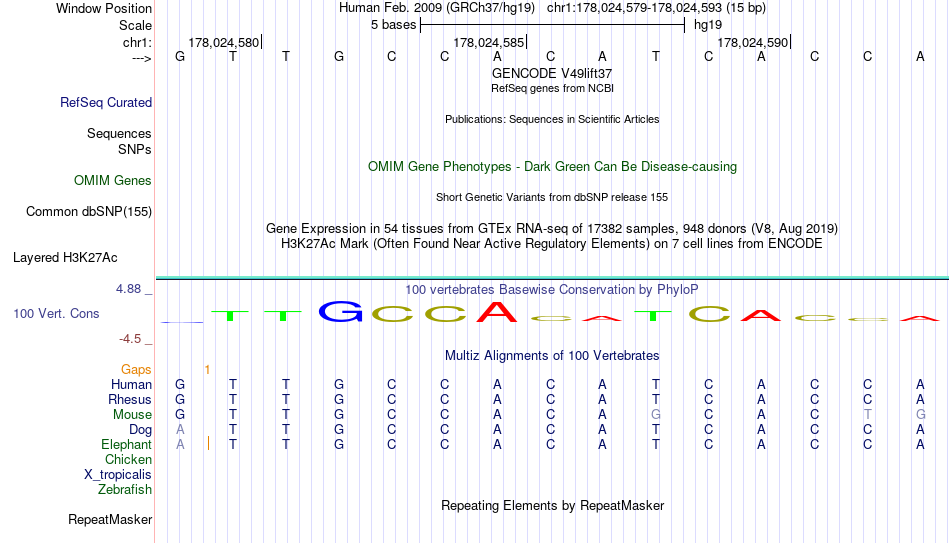Click the PhyloP minimum value -4.5
Viewport: 950px width, 543px height.
pyautogui.click(x=130, y=339)
